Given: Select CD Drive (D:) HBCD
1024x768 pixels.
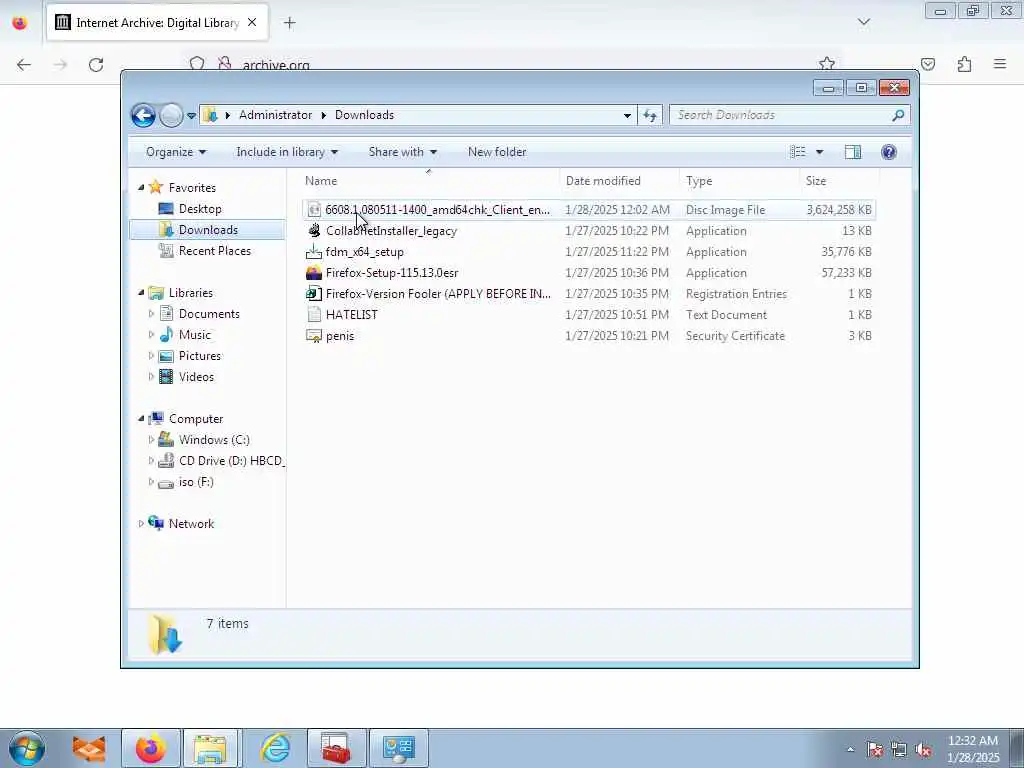Looking at the screenshot, I should pos(230,460).
